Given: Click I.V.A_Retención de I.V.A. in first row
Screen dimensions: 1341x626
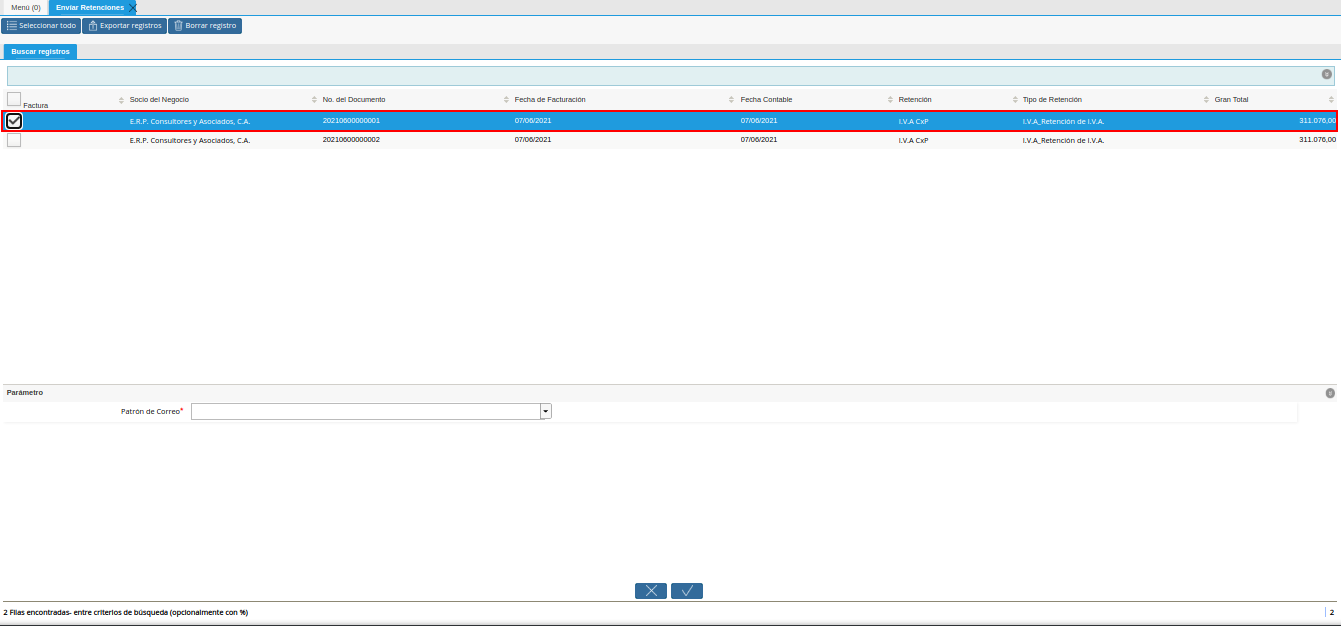Looking at the screenshot, I should (1064, 121).
